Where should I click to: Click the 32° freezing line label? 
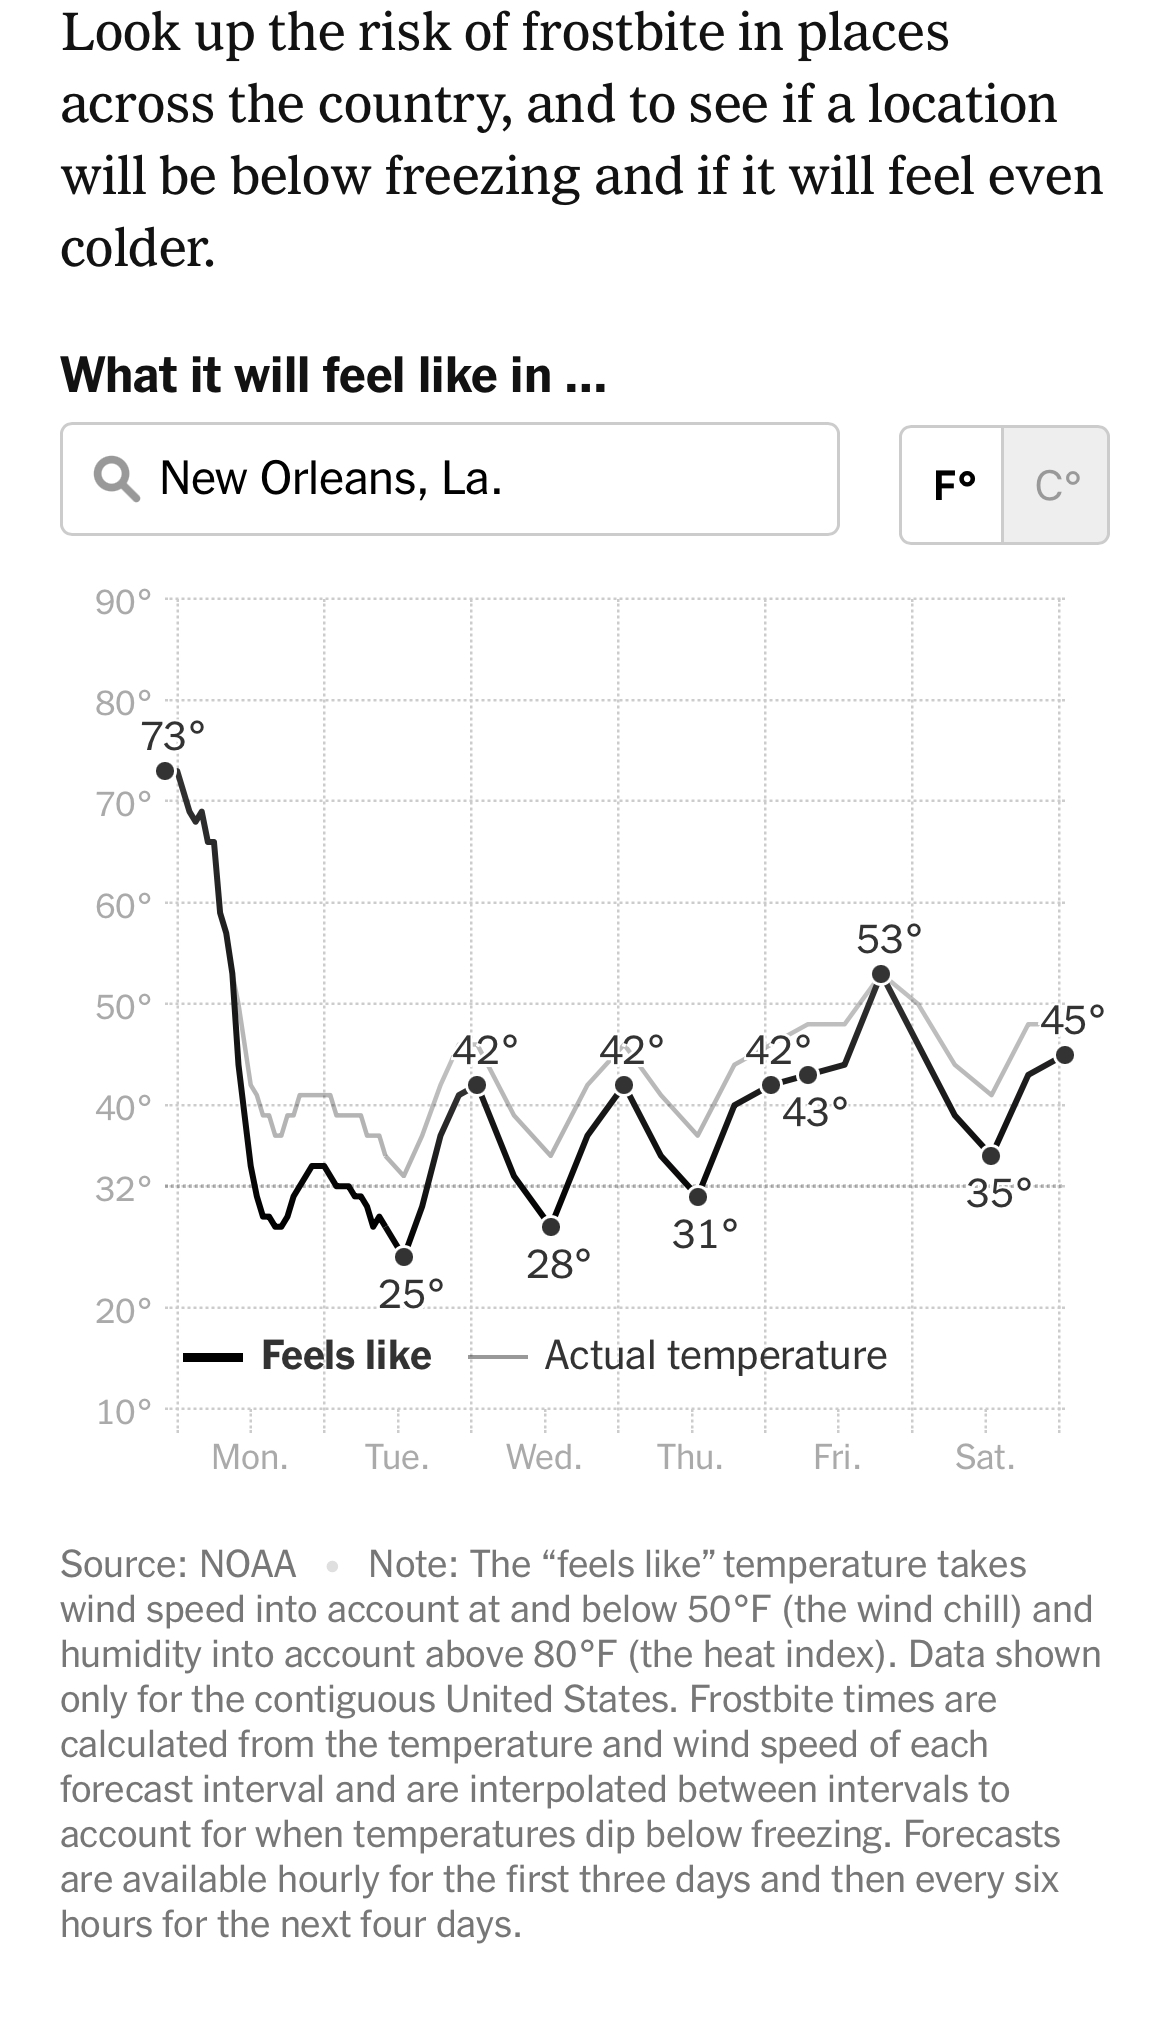[x=124, y=1189]
